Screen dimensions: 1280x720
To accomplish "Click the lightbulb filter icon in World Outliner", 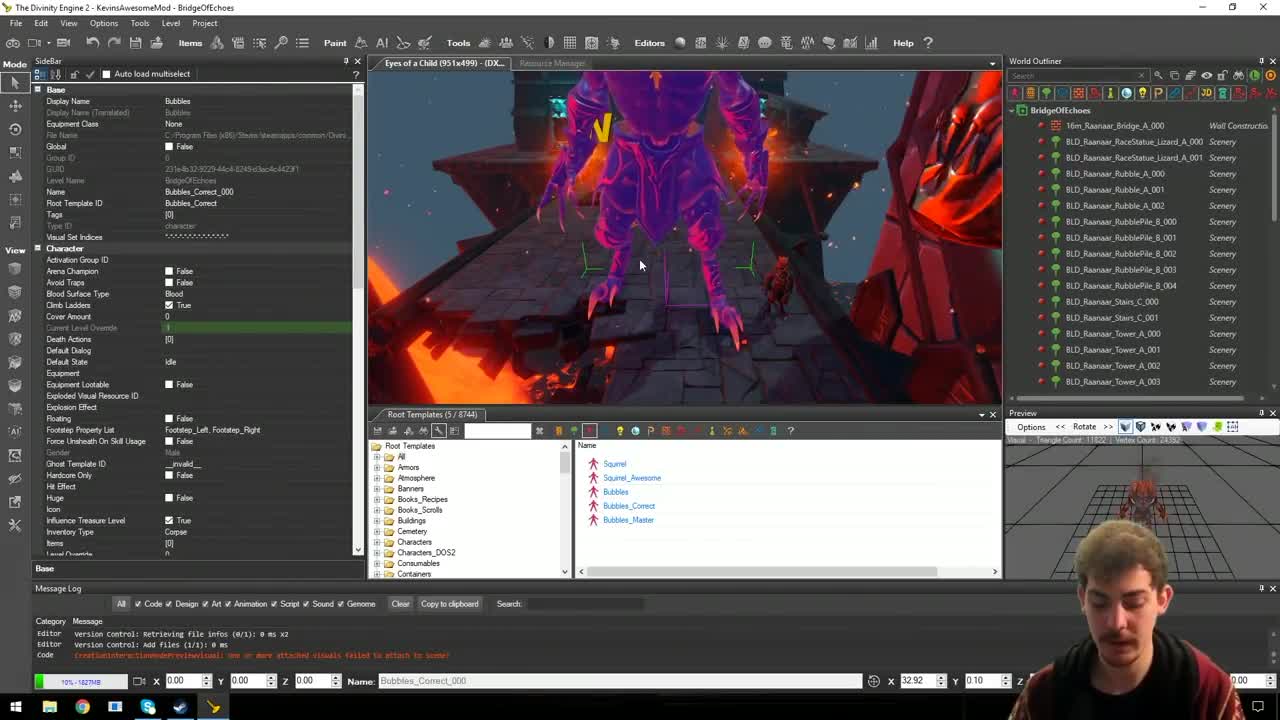I will pos(1142,93).
